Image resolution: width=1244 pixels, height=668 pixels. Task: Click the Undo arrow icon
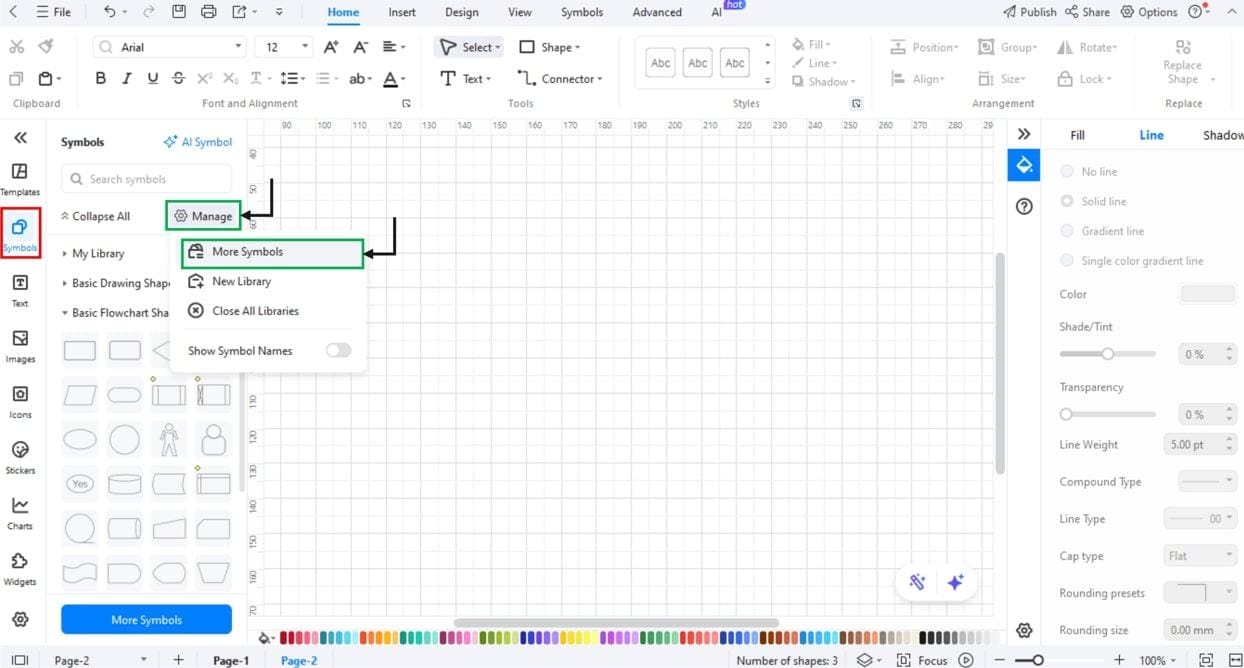tap(110, 12)
